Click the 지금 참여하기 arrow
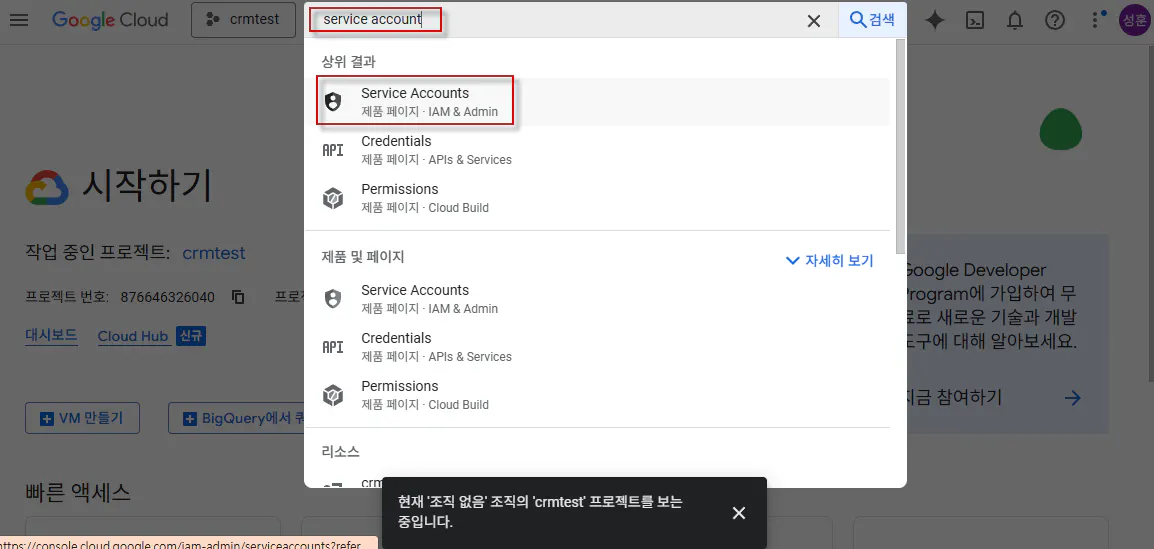The image size is (1154, 549). 1073,398
